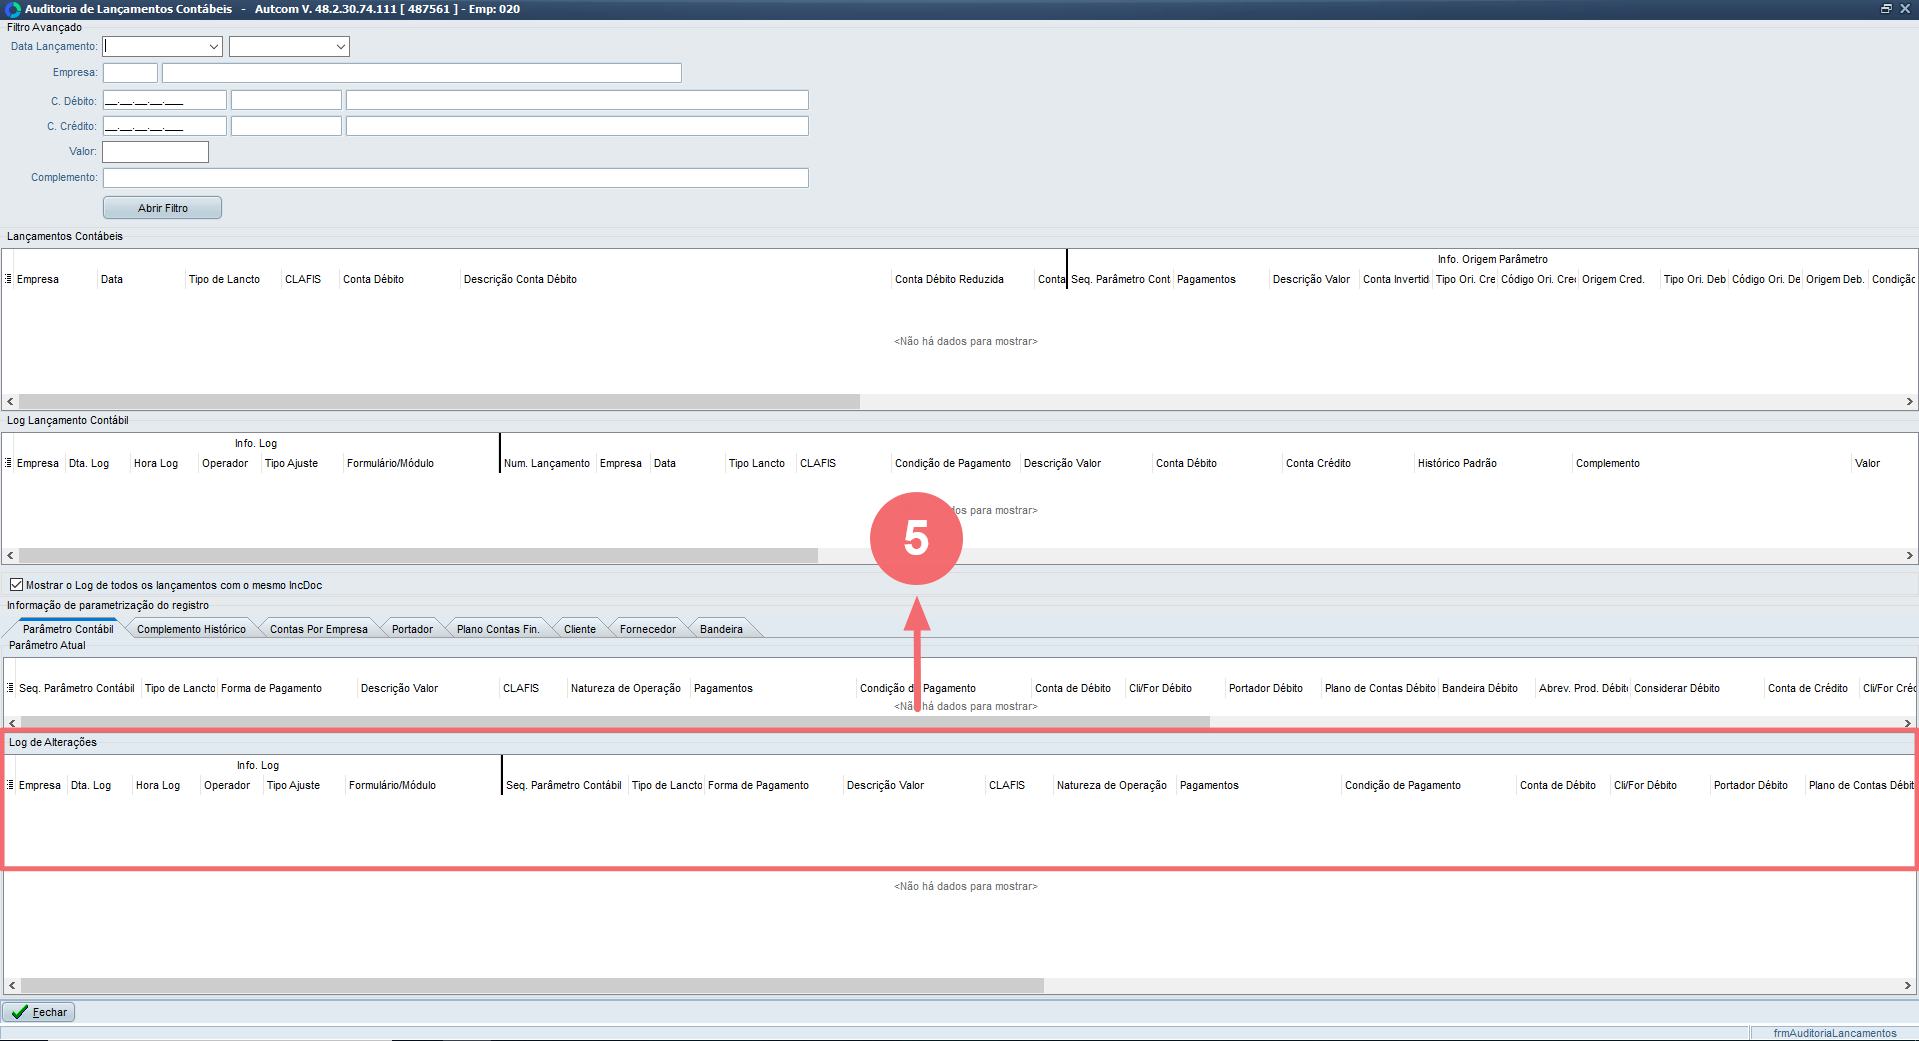
Task: Click the C. Crédito description field
Action: pos(577,126)
